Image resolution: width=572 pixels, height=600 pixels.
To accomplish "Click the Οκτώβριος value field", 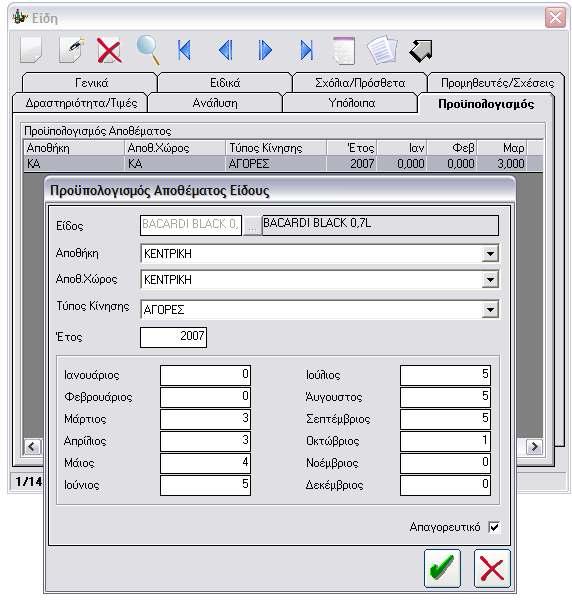I will click(x=445, y=441).
